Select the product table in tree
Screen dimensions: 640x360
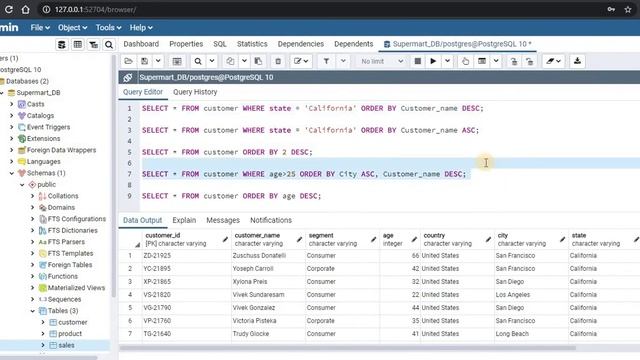70,333
